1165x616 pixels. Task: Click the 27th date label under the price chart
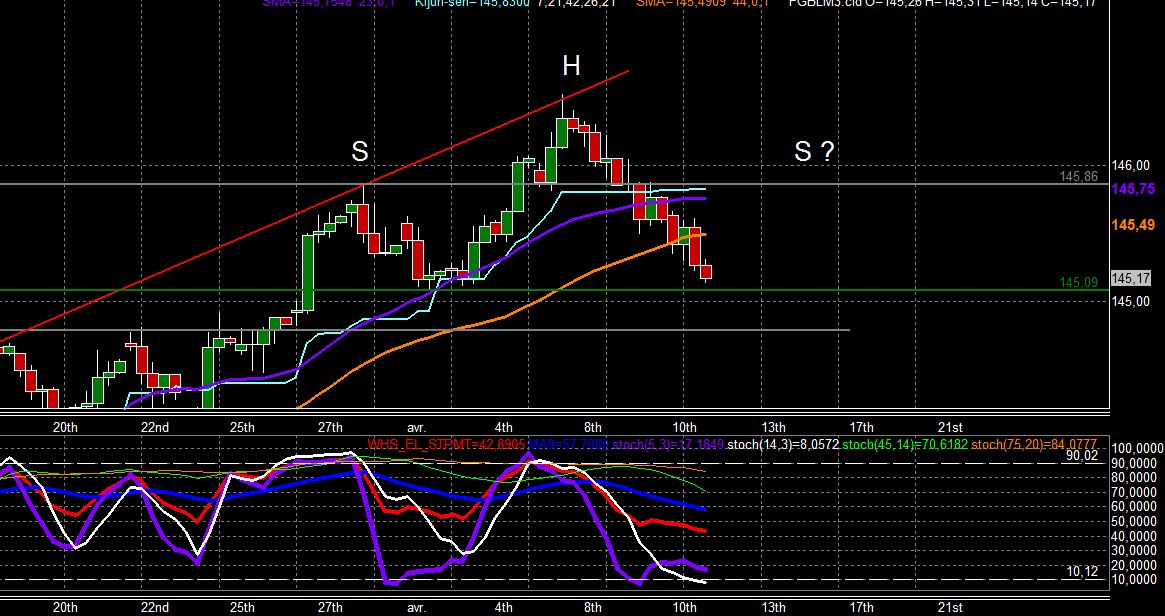(x=330, y=427)
